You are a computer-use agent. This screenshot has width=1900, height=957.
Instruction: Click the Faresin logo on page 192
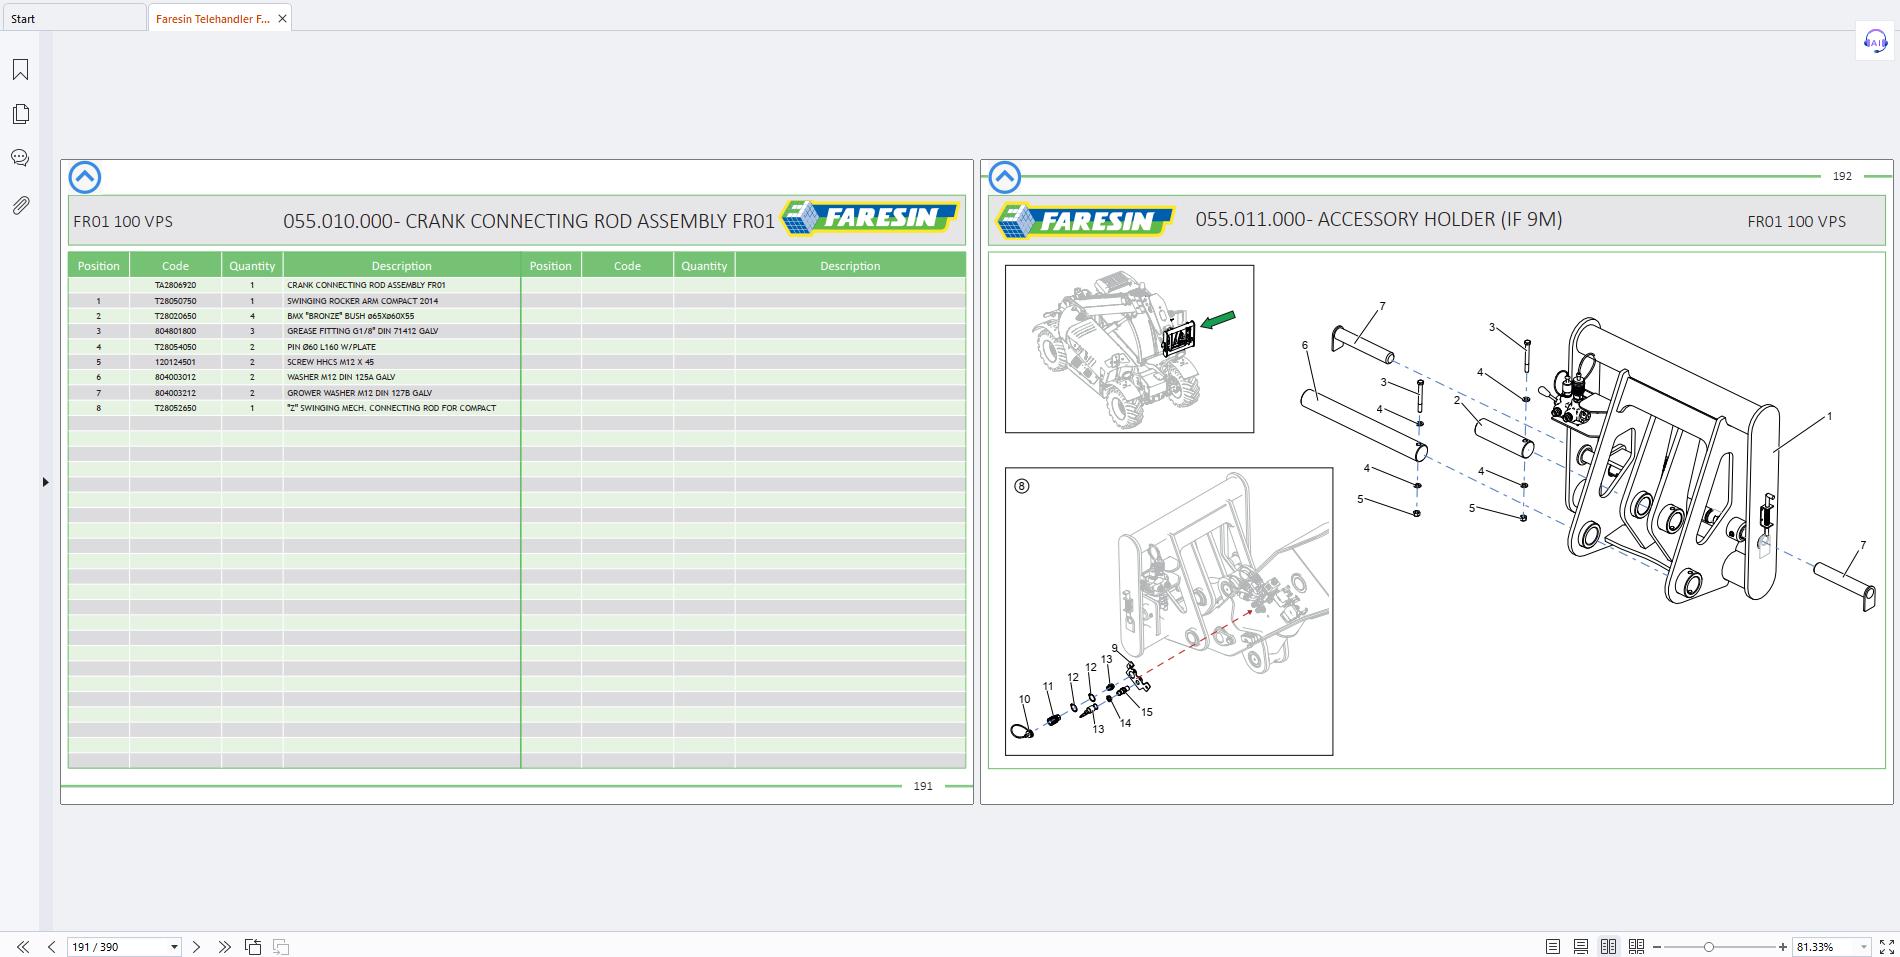tap(1086, 221)
